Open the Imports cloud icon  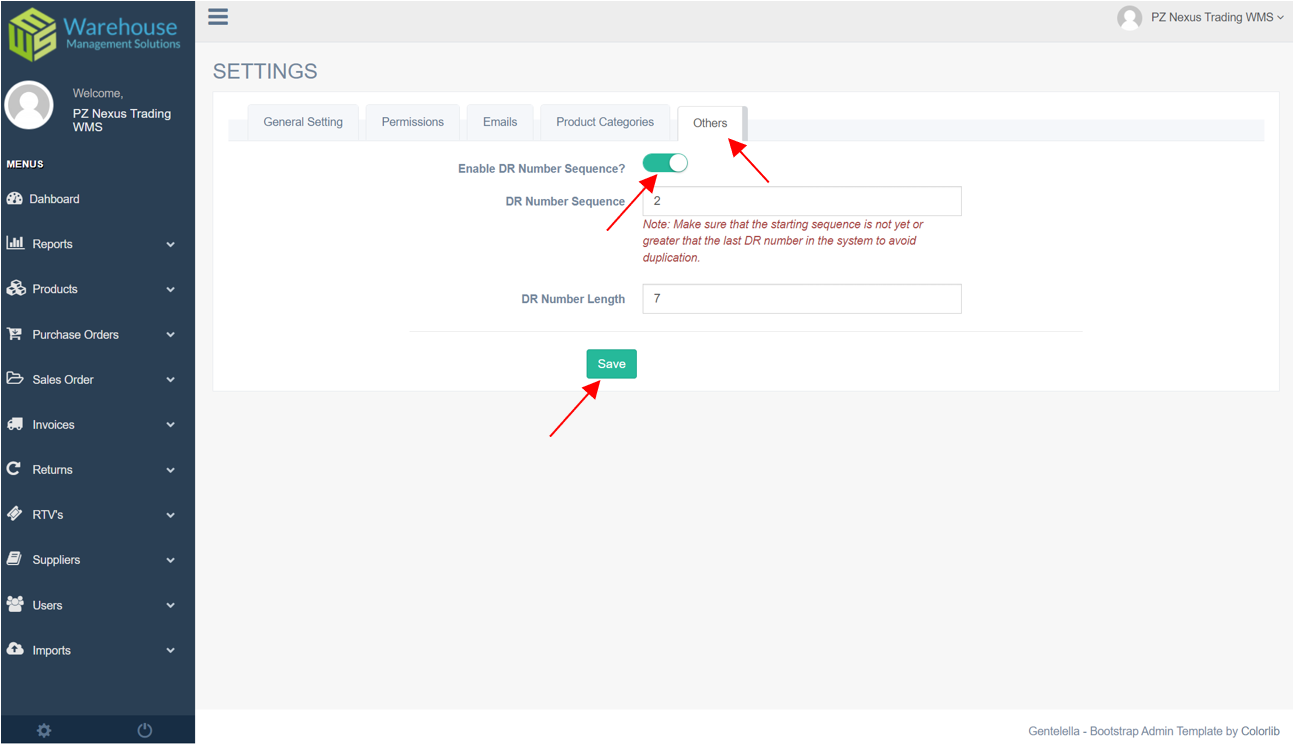17,650
